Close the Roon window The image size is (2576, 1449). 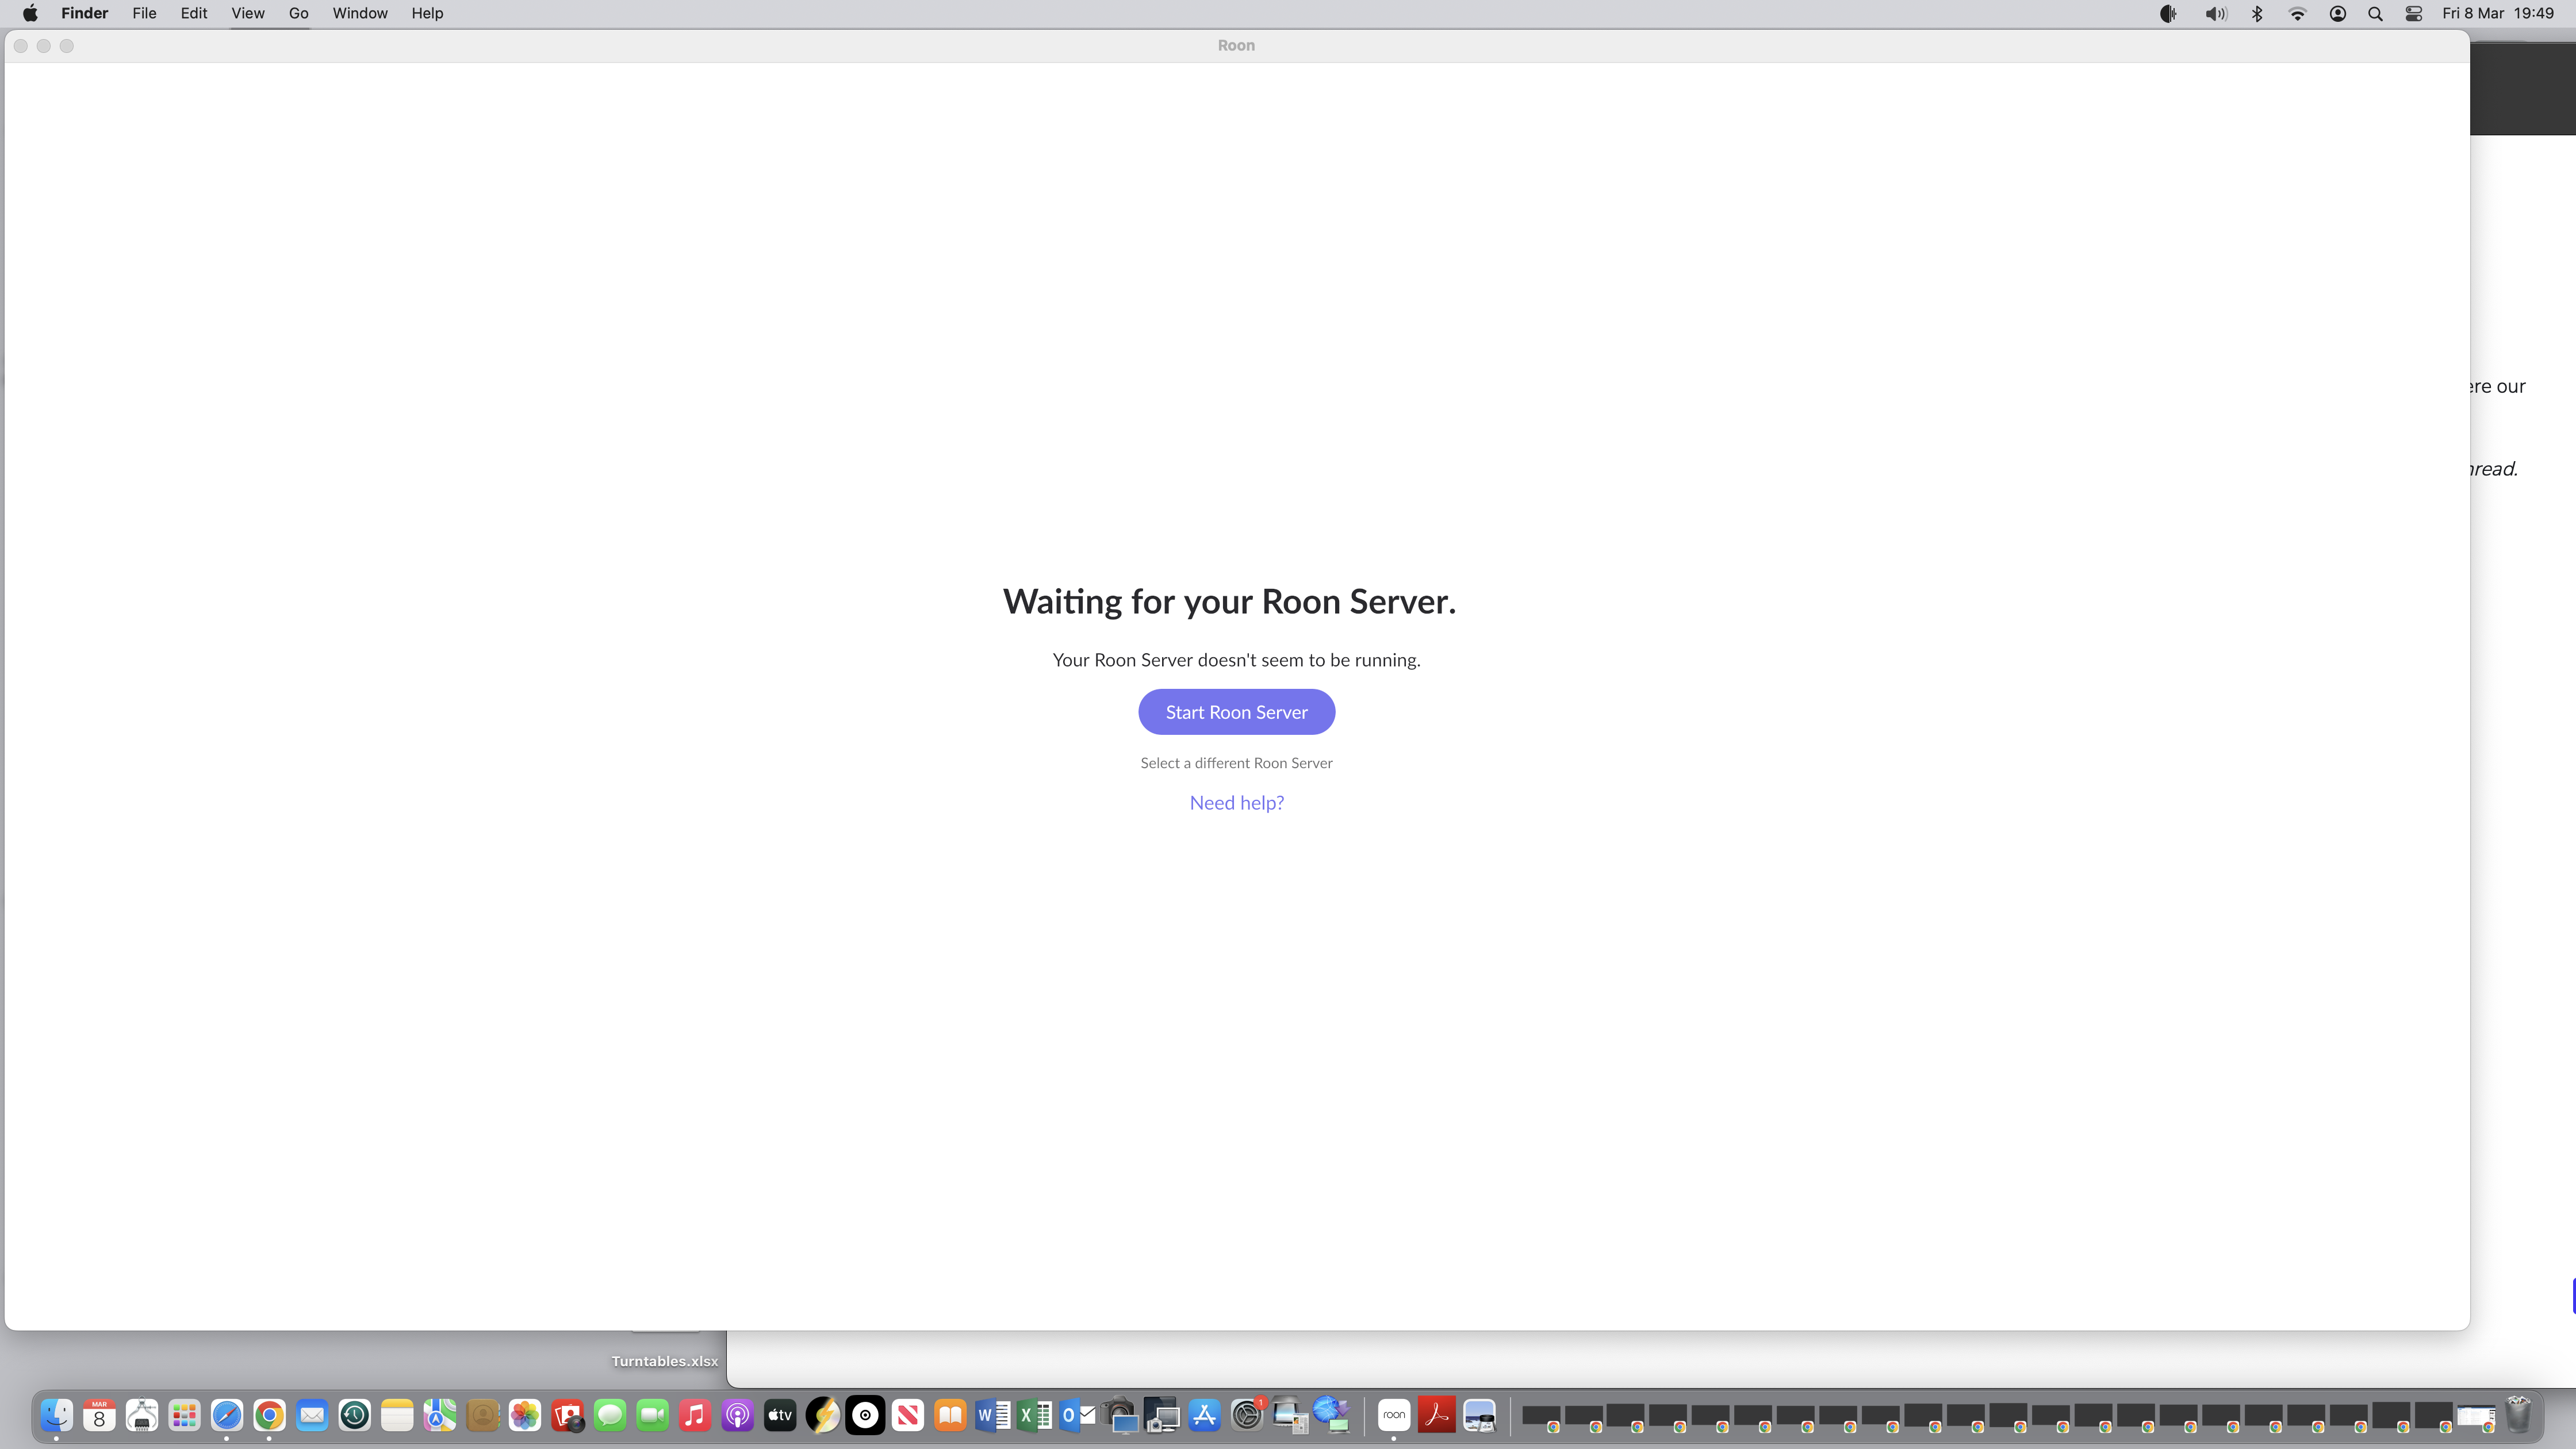21,46
